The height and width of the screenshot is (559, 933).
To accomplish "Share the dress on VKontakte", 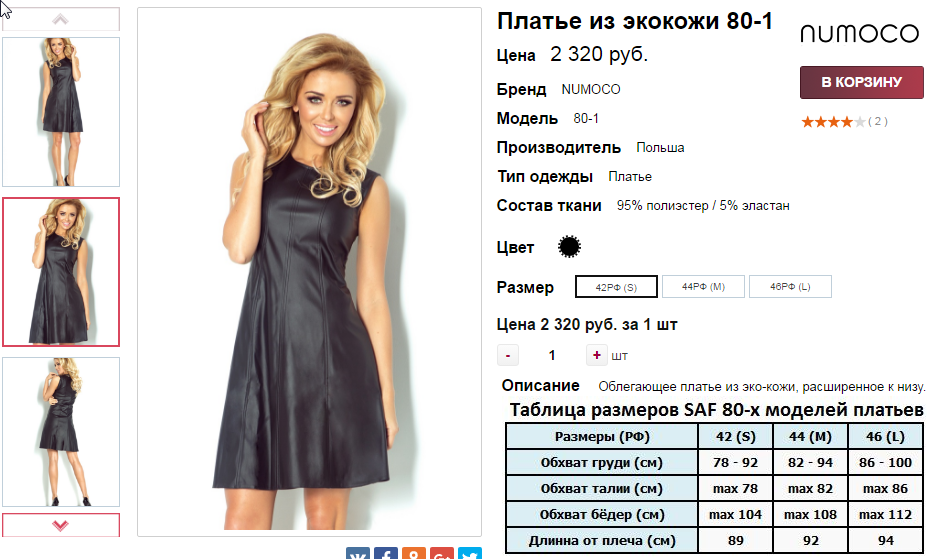I will coord(358,554).
